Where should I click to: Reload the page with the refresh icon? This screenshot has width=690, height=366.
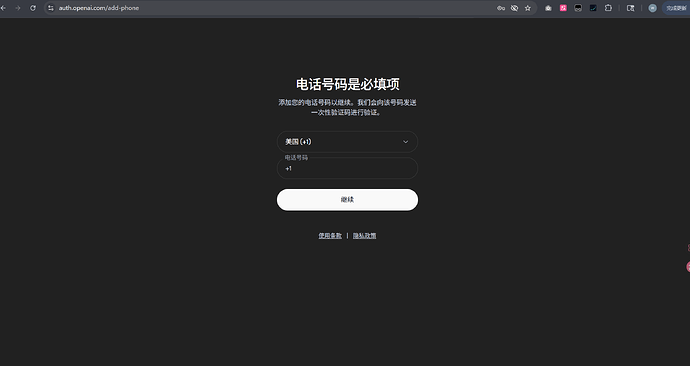pos(33,8)
